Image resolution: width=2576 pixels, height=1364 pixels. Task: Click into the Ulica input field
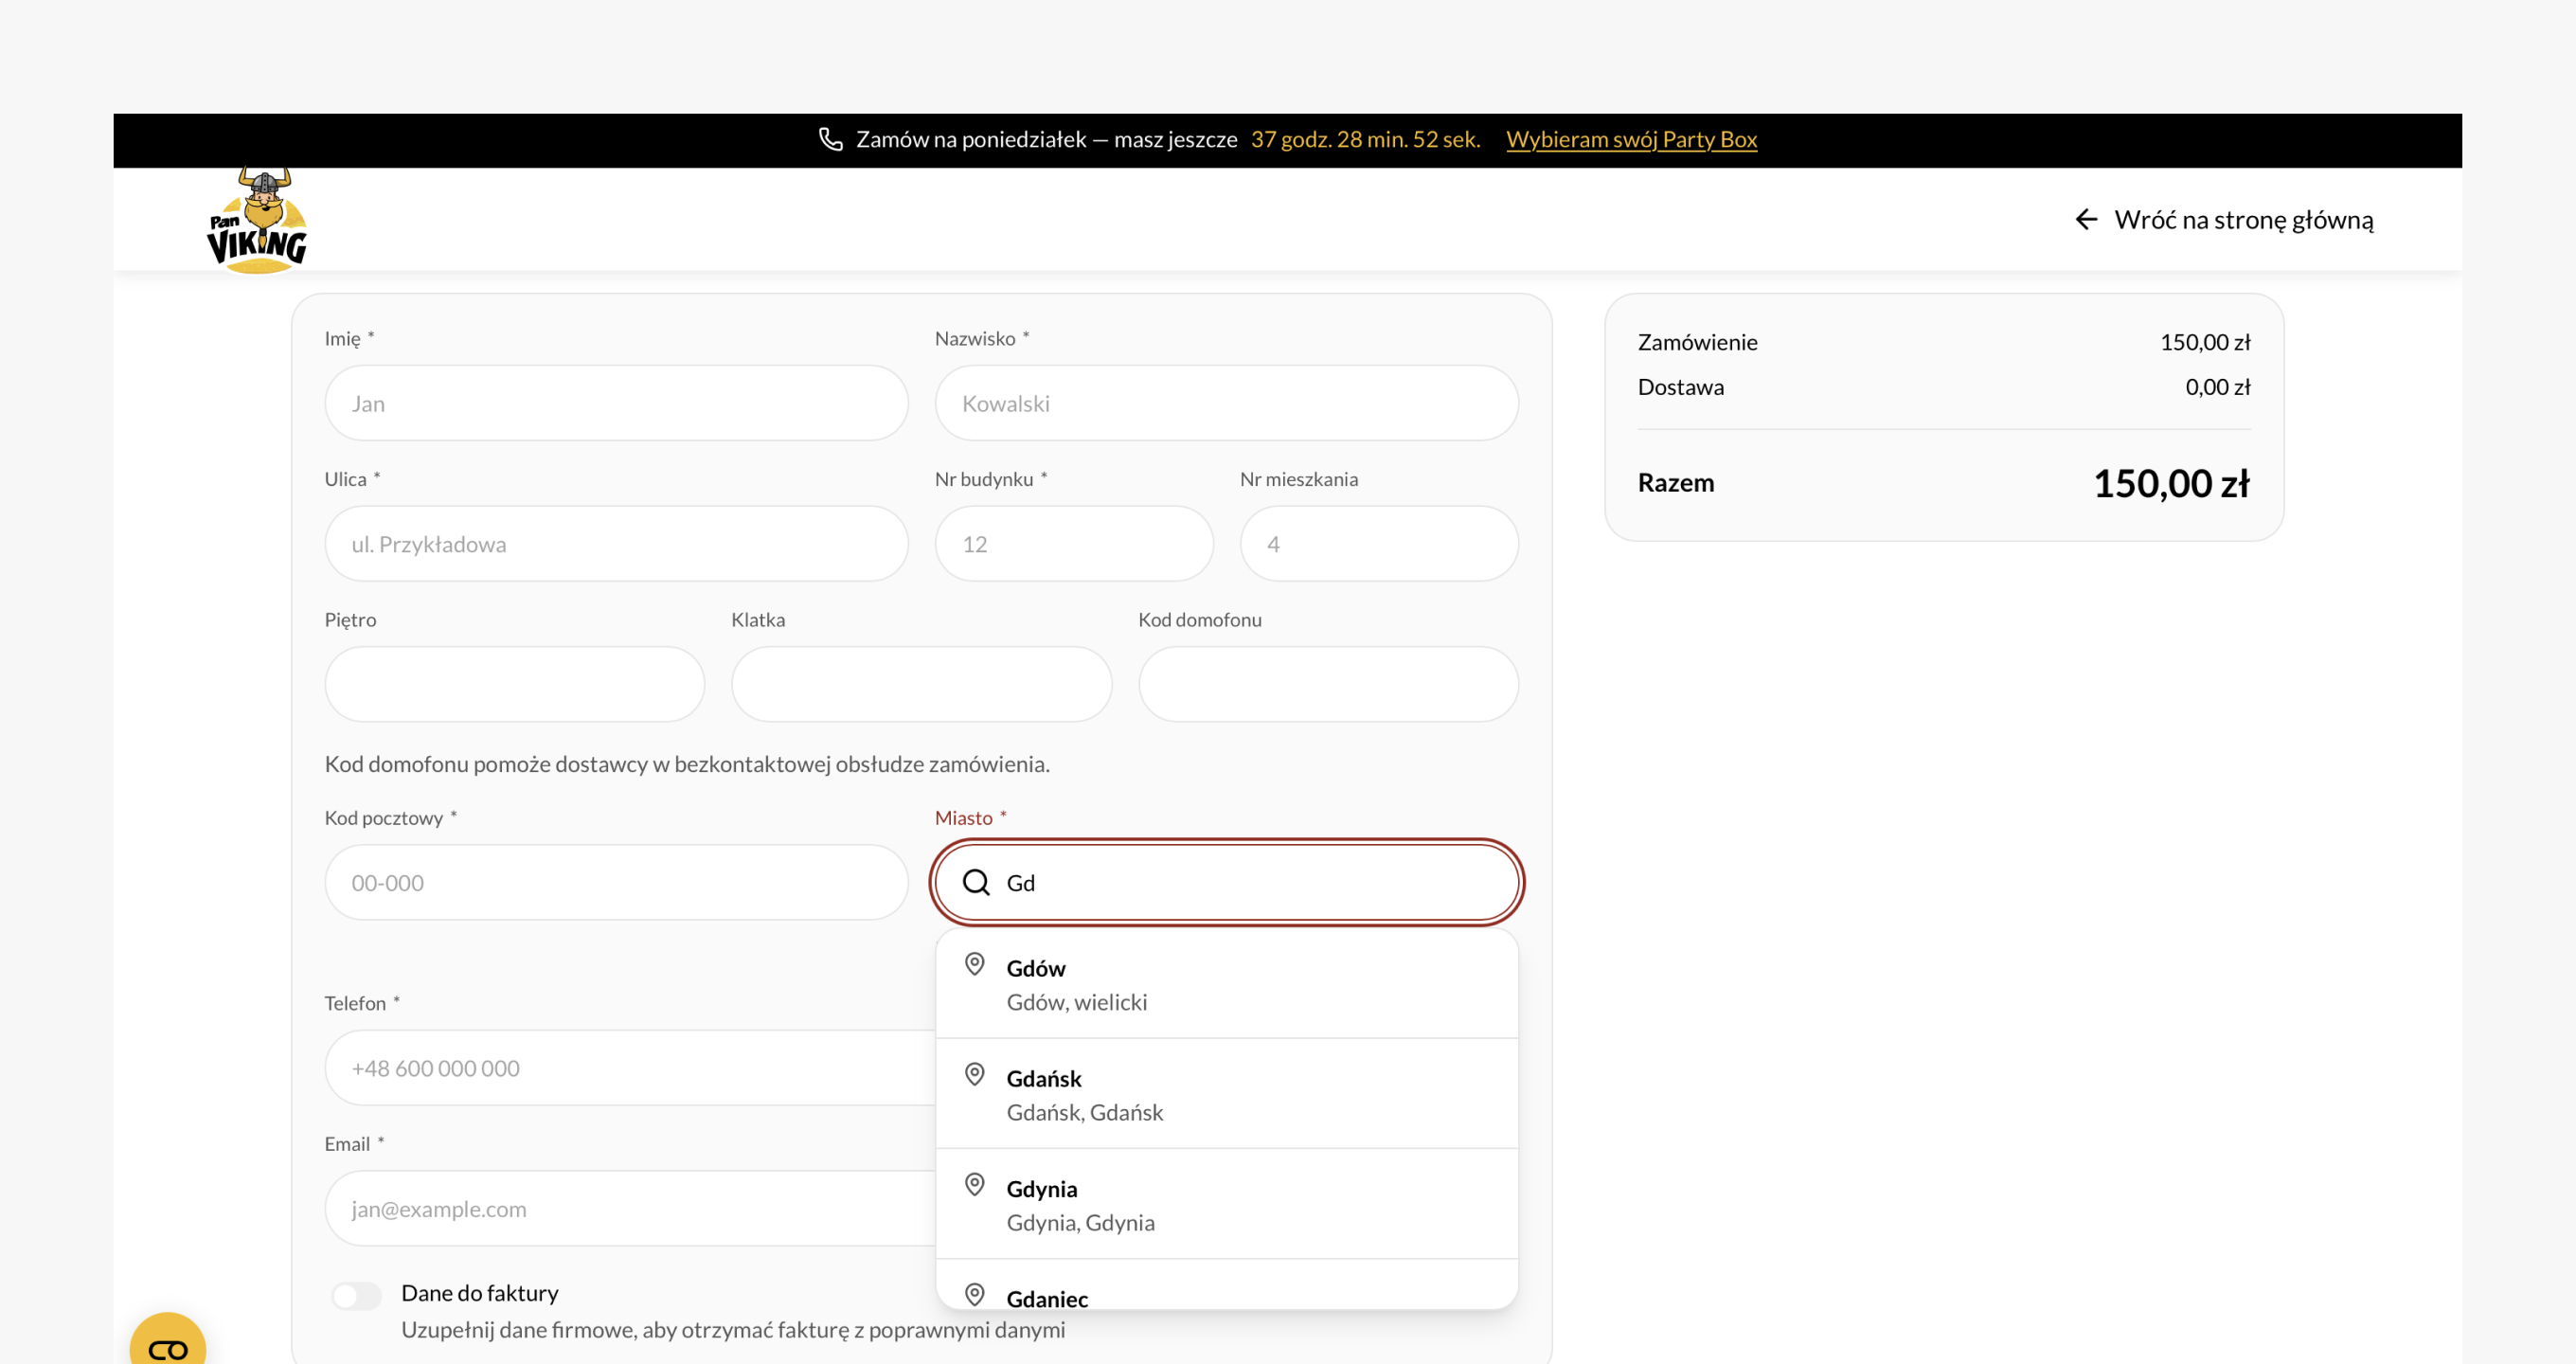point(616,543)
